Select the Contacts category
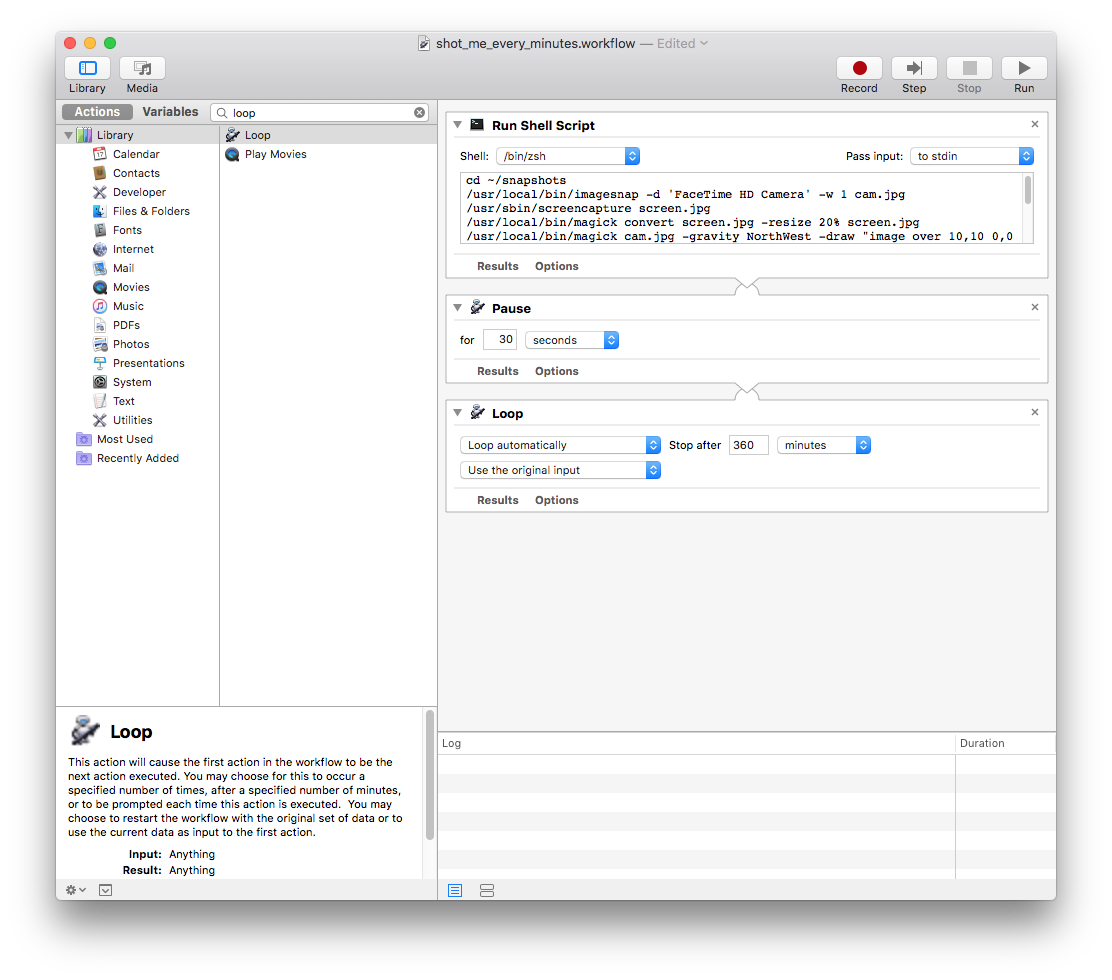Viewport: 1112px width, 980px height. click(x=136, y=173)
